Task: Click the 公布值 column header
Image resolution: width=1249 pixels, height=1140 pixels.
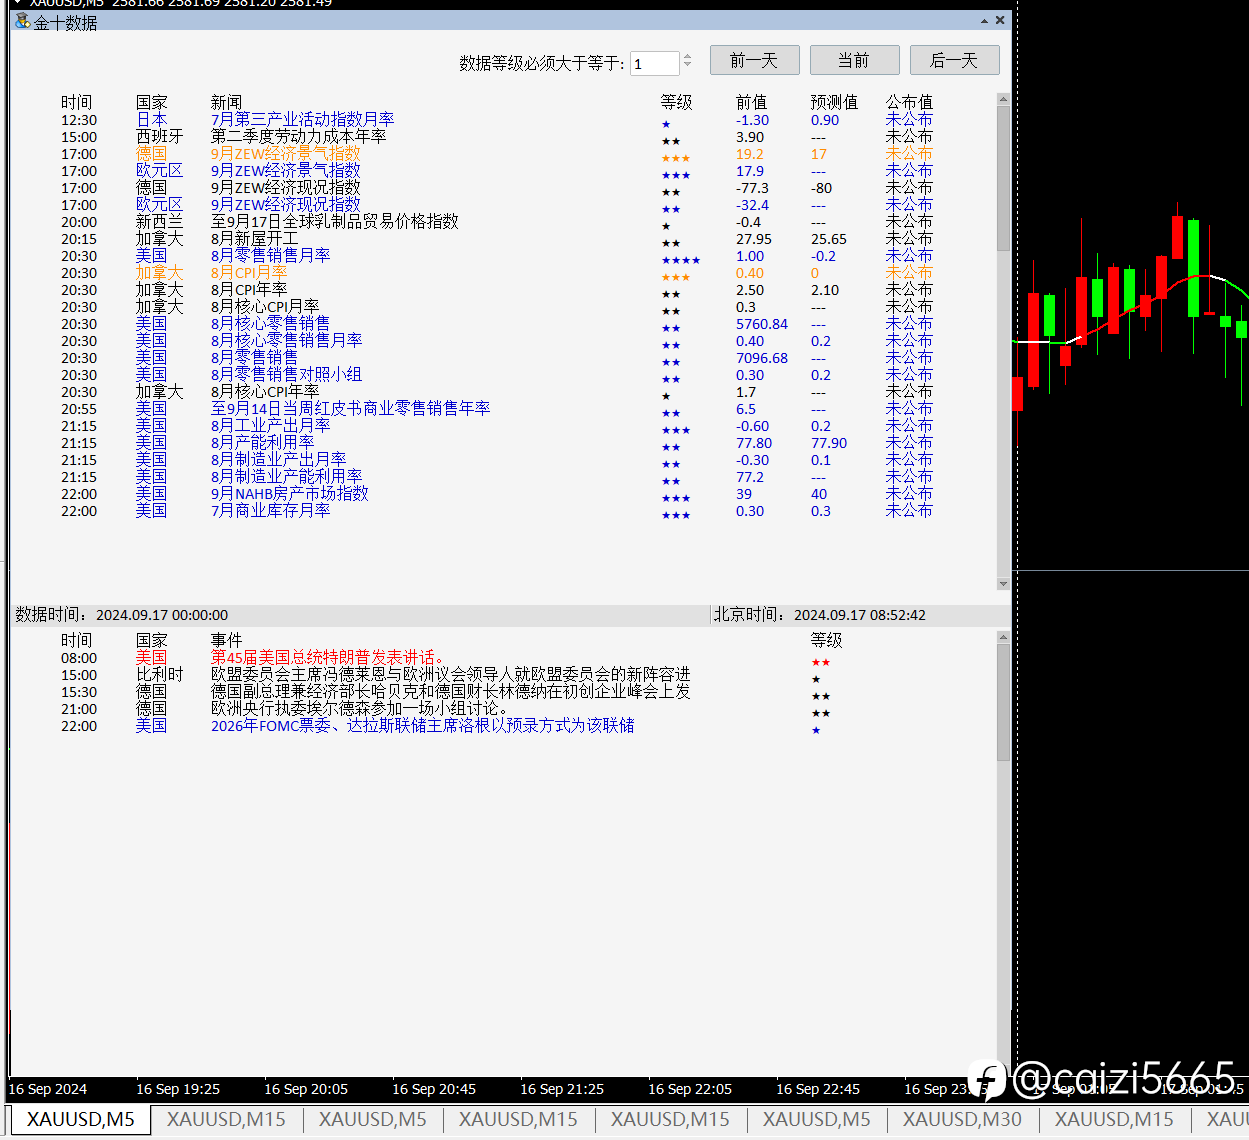Action: coord(909,102)
